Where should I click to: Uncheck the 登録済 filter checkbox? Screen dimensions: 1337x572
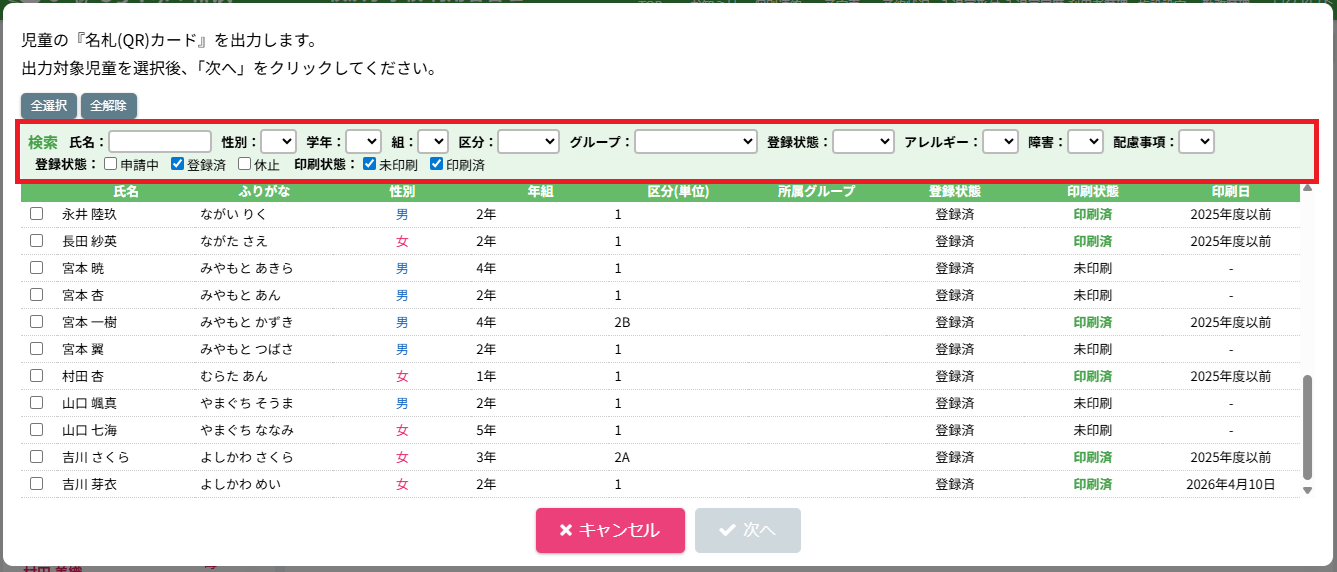click(177, 164)
